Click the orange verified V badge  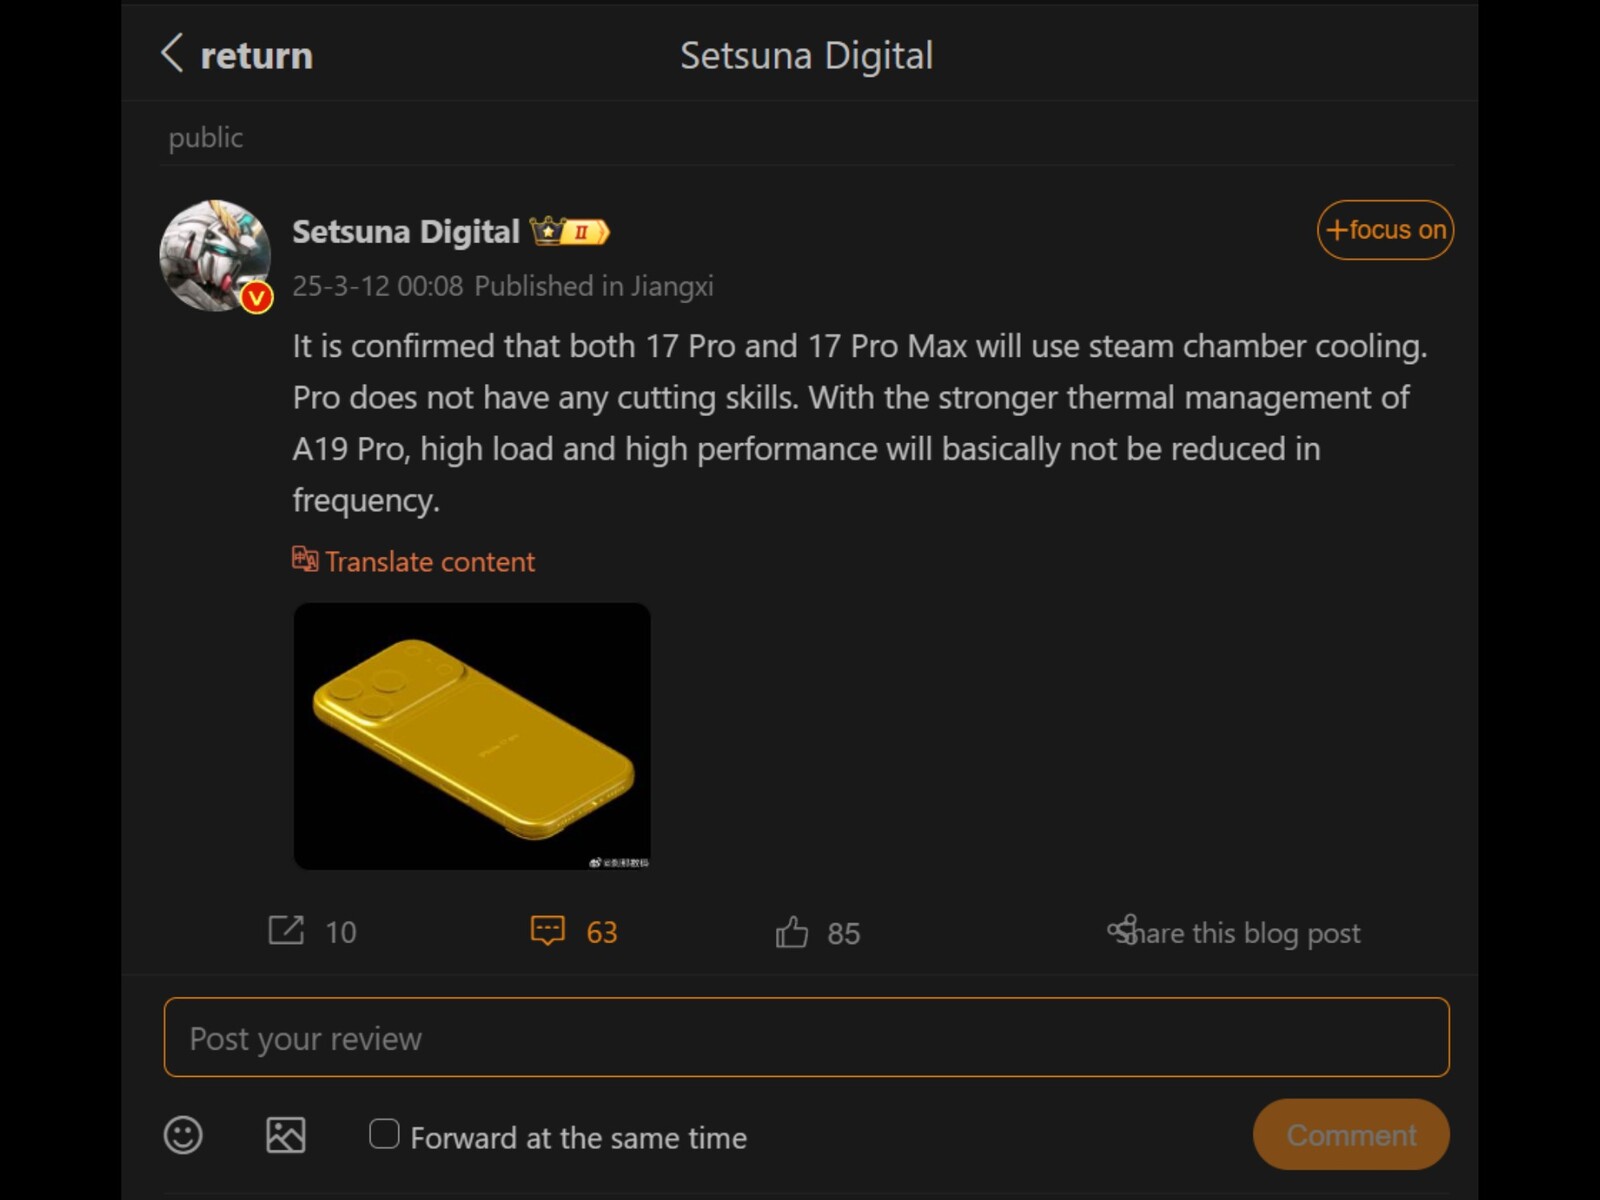[257, 297]
